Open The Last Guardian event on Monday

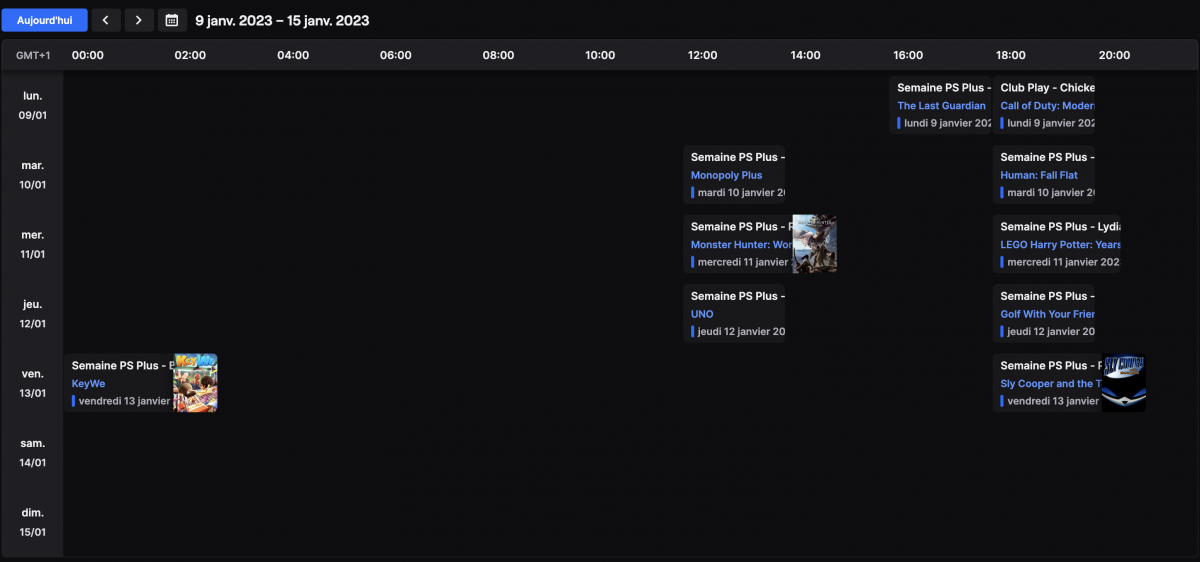(x=940, y=105)
